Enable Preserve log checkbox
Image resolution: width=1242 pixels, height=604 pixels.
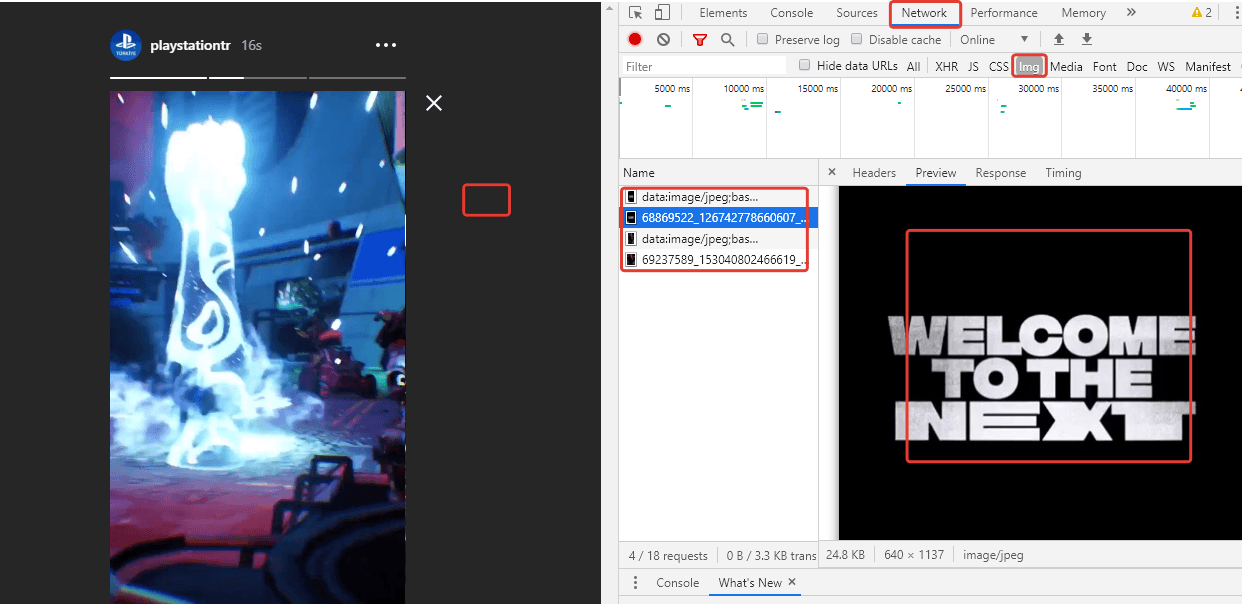pos(762,39)
